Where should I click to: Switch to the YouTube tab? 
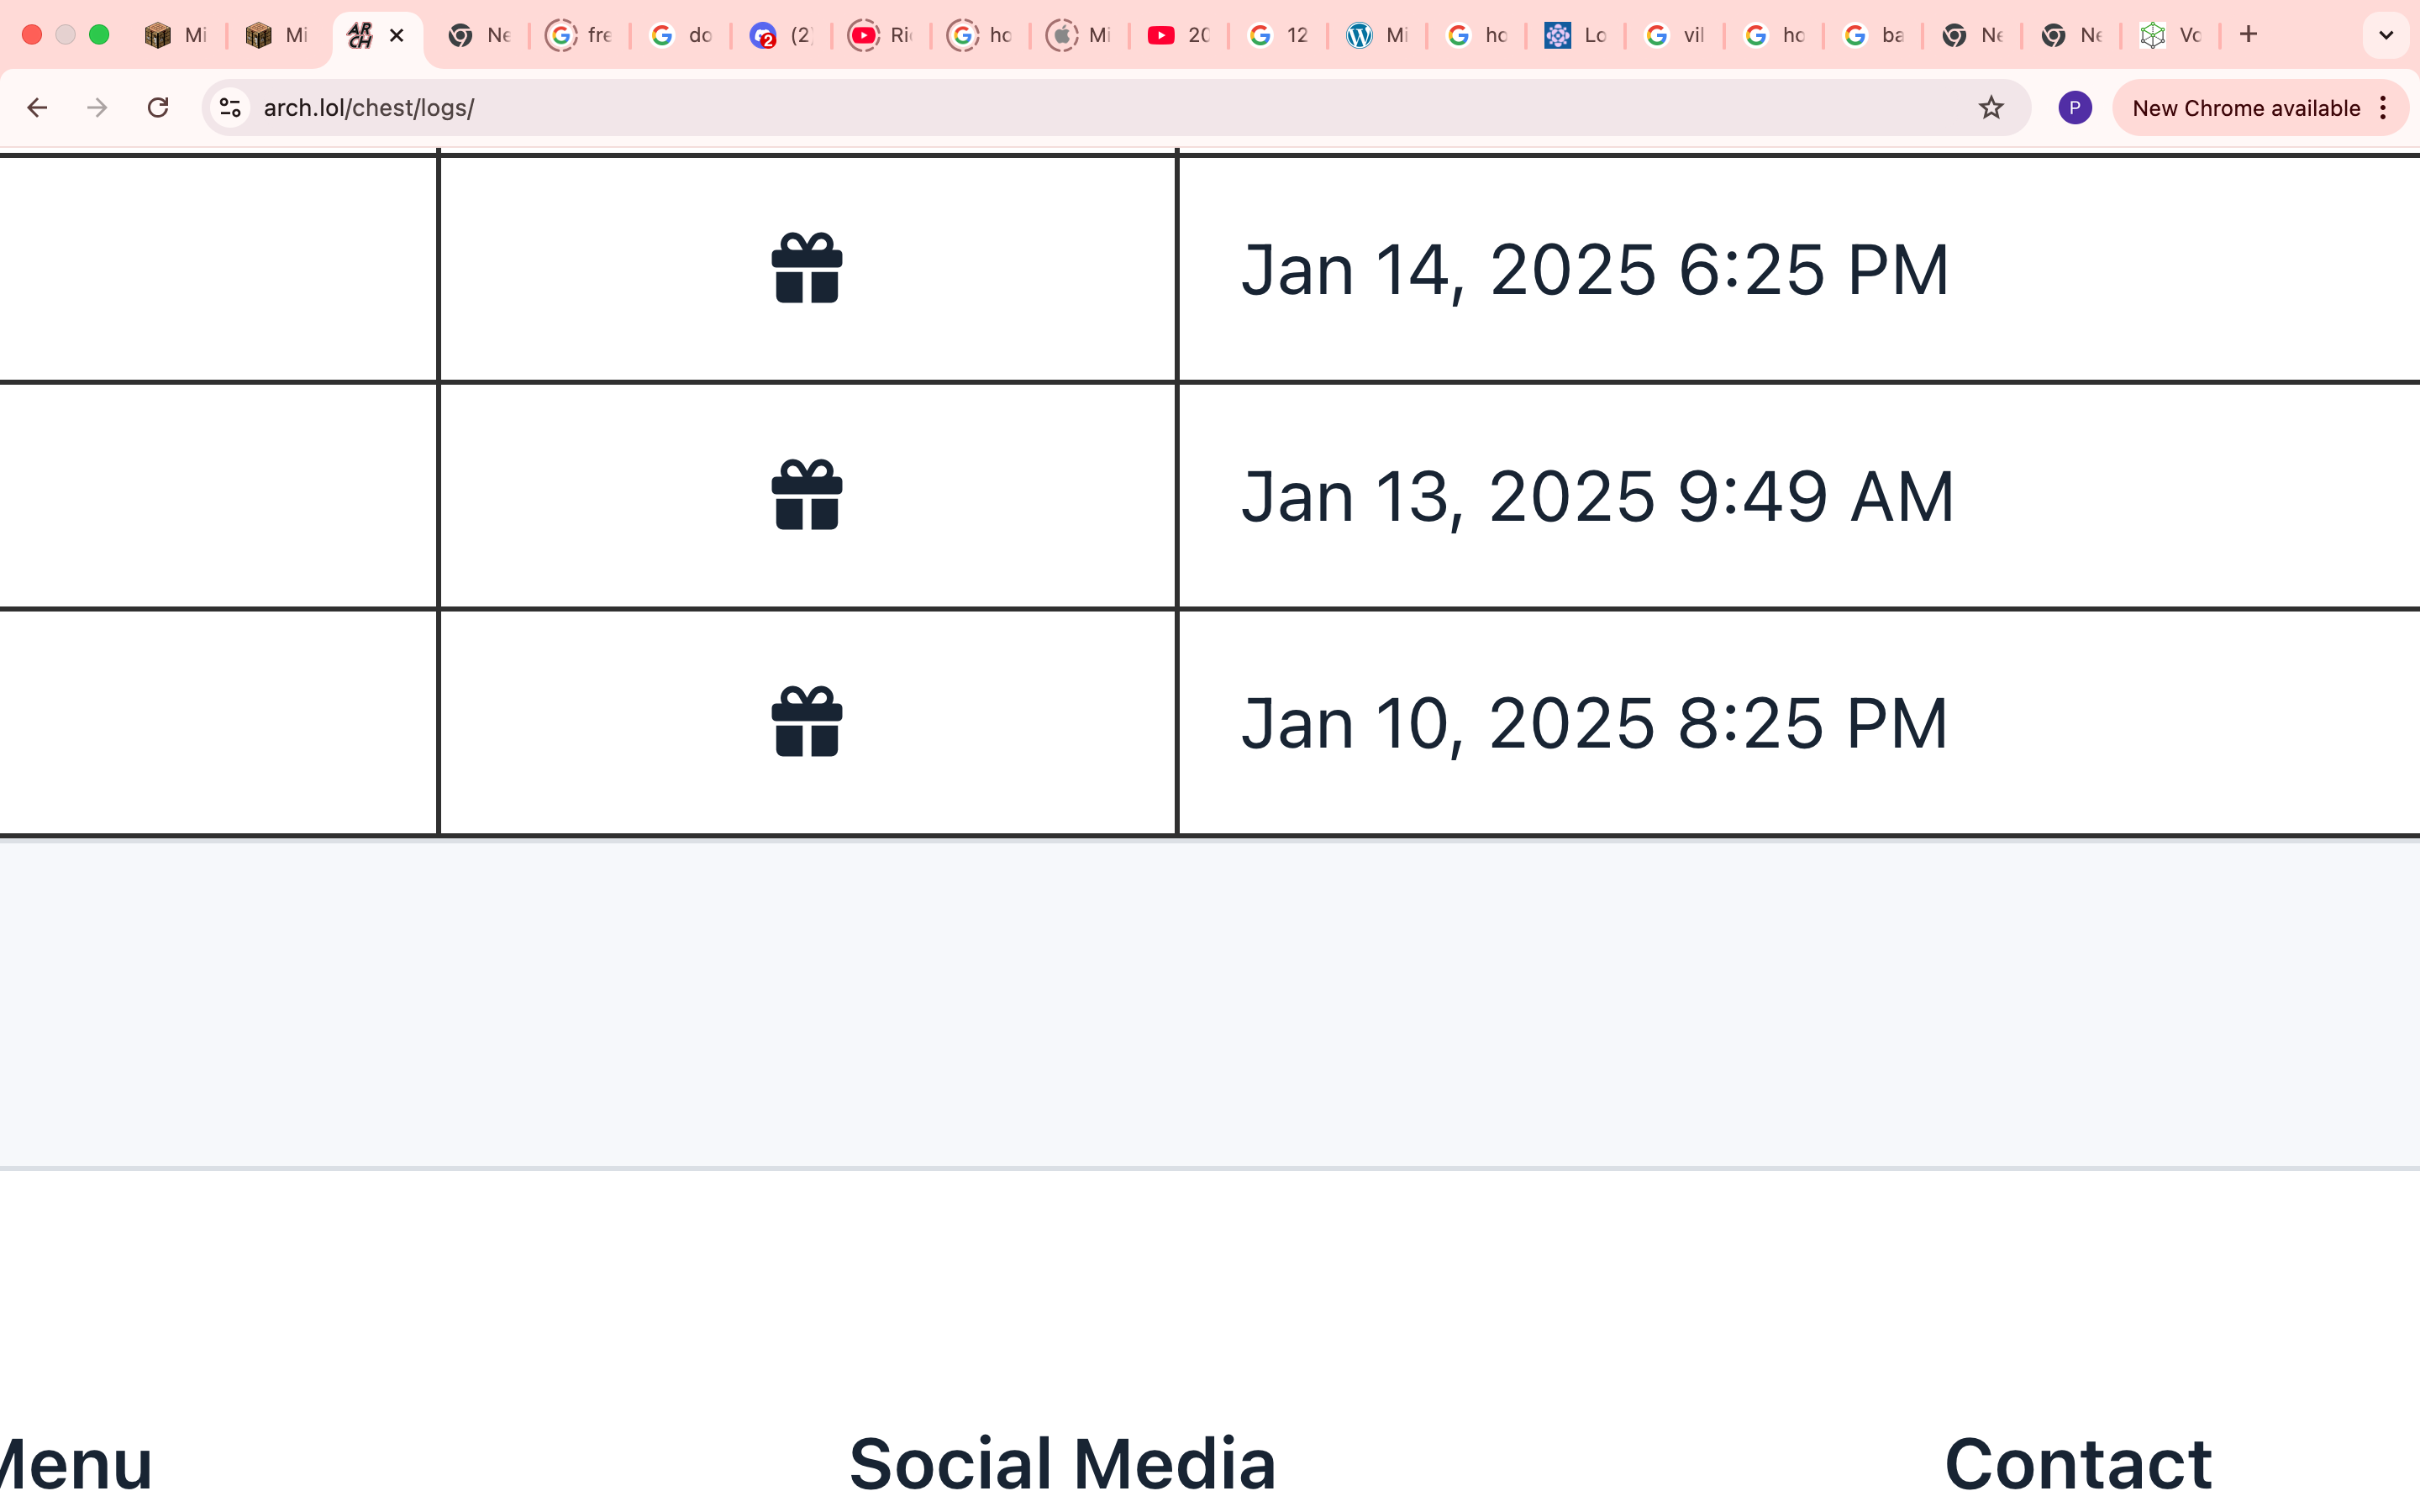[x=1179, y=35]
